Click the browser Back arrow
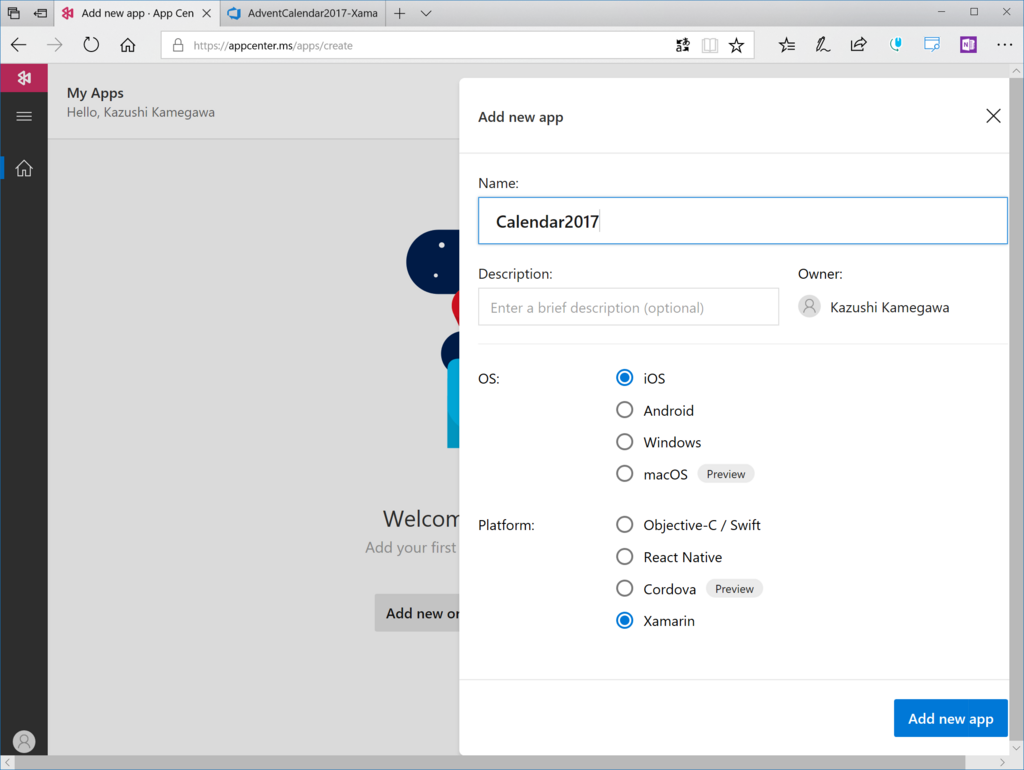Image resolution: width=1024 pixels, height=770 pixels. [19, 45]
